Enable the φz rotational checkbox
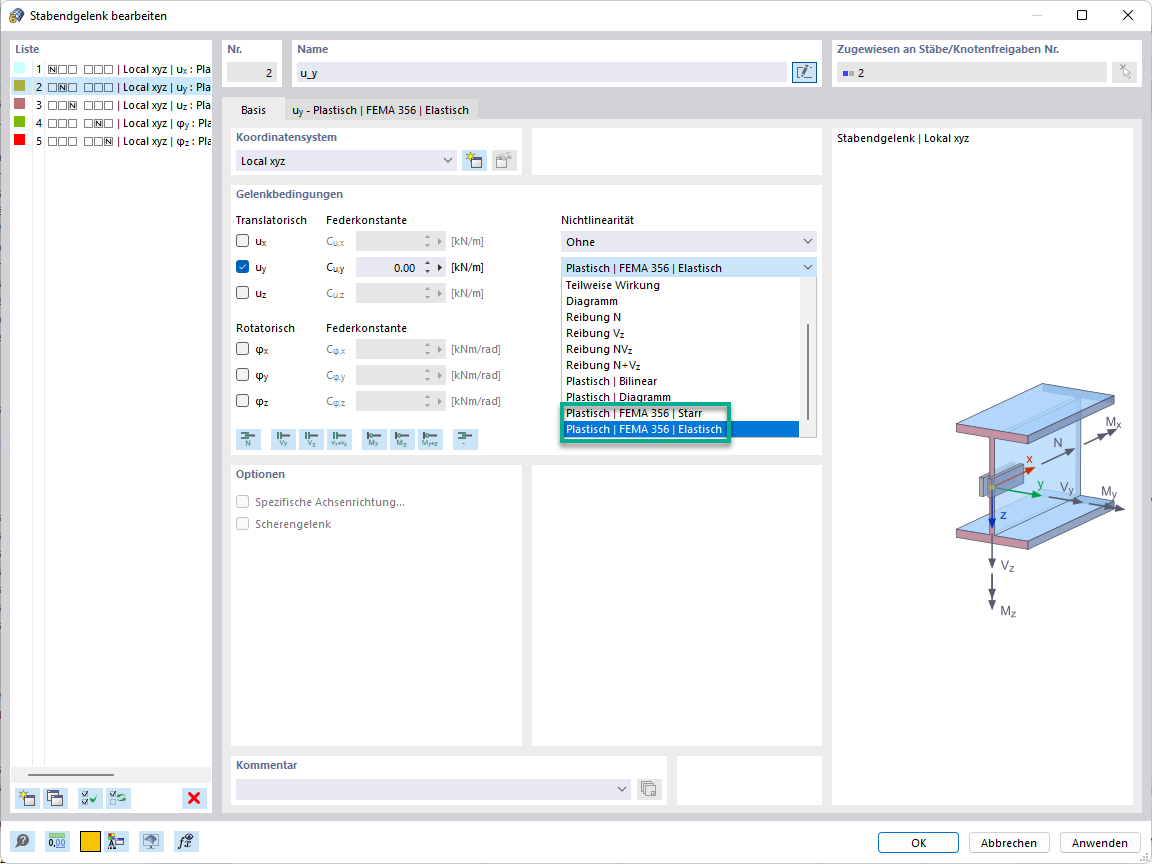 (x=242, y=400)
